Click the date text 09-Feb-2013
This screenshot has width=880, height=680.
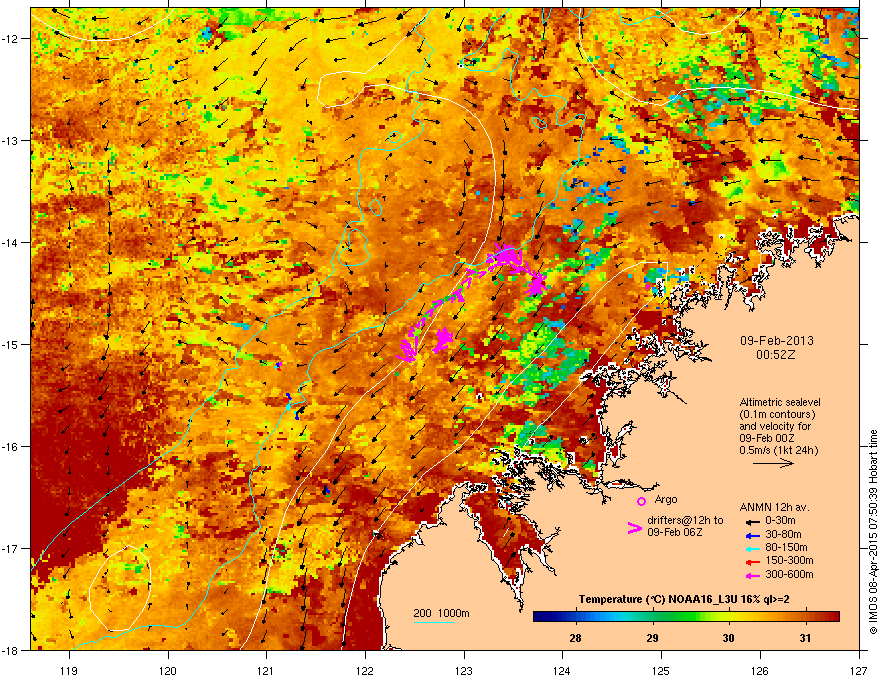tap(776, 341)
